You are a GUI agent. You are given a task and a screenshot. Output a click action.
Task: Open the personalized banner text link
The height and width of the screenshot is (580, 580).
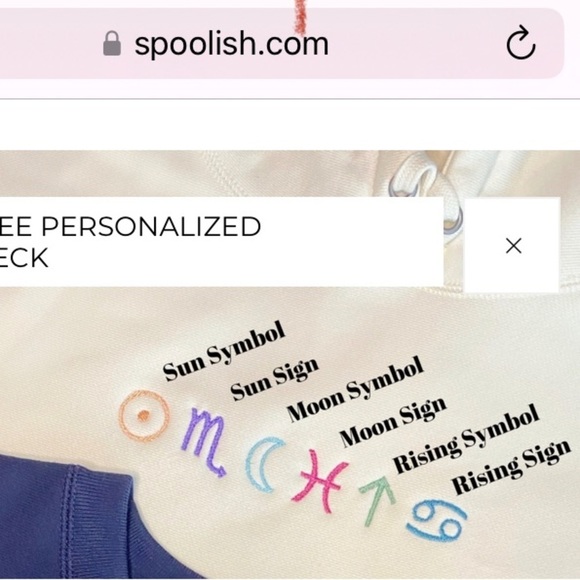[x=131, y=242]
